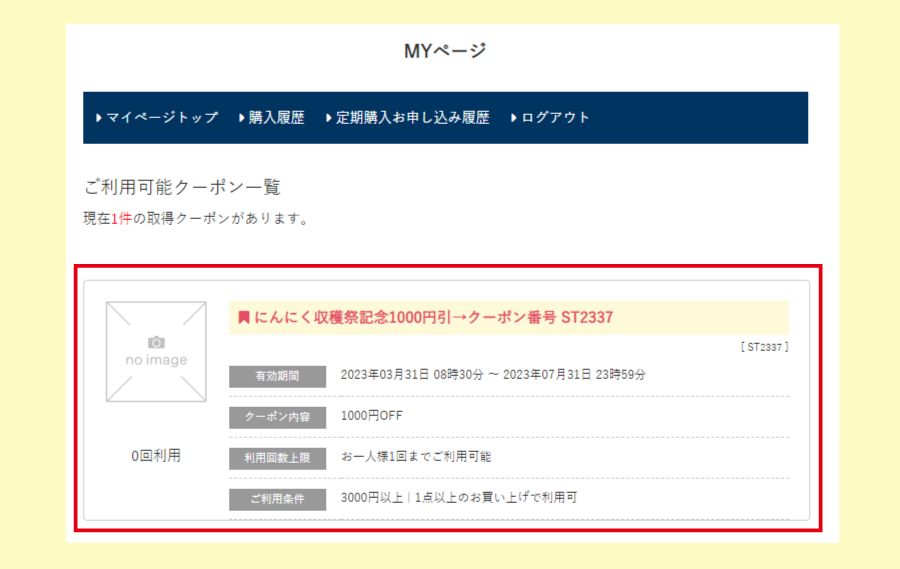Click the arrow before 購入履歴
900x569 pixels.
coord(242,118)
